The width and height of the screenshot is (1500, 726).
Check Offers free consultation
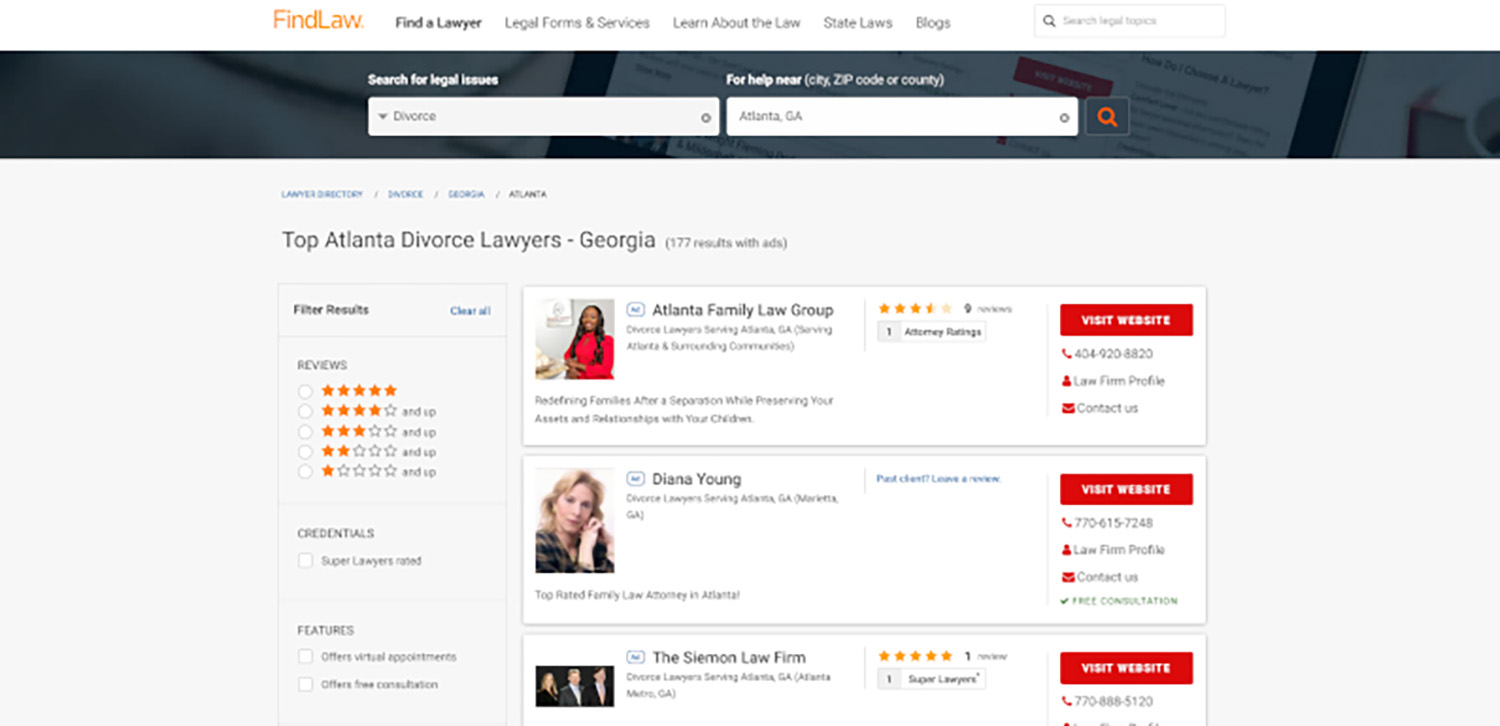pos(305,684)
